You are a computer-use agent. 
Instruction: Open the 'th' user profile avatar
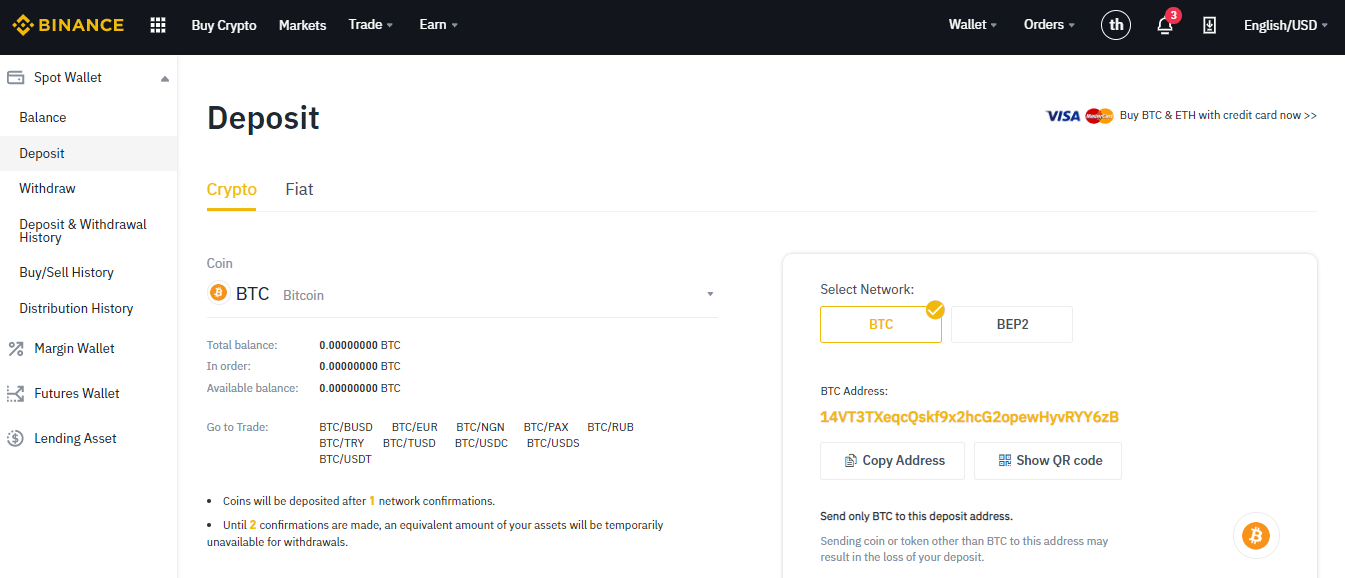[x=1116, y=25]
